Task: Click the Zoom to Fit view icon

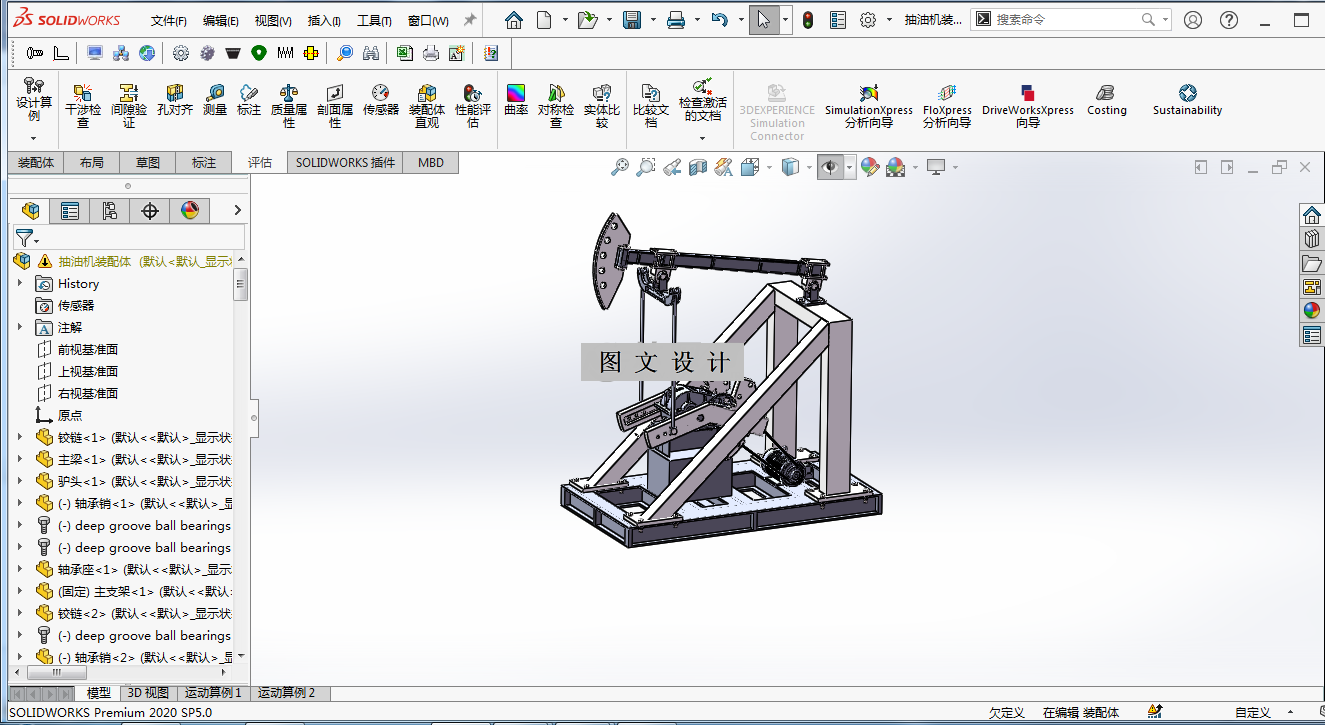Action: [x=620, y=167]
